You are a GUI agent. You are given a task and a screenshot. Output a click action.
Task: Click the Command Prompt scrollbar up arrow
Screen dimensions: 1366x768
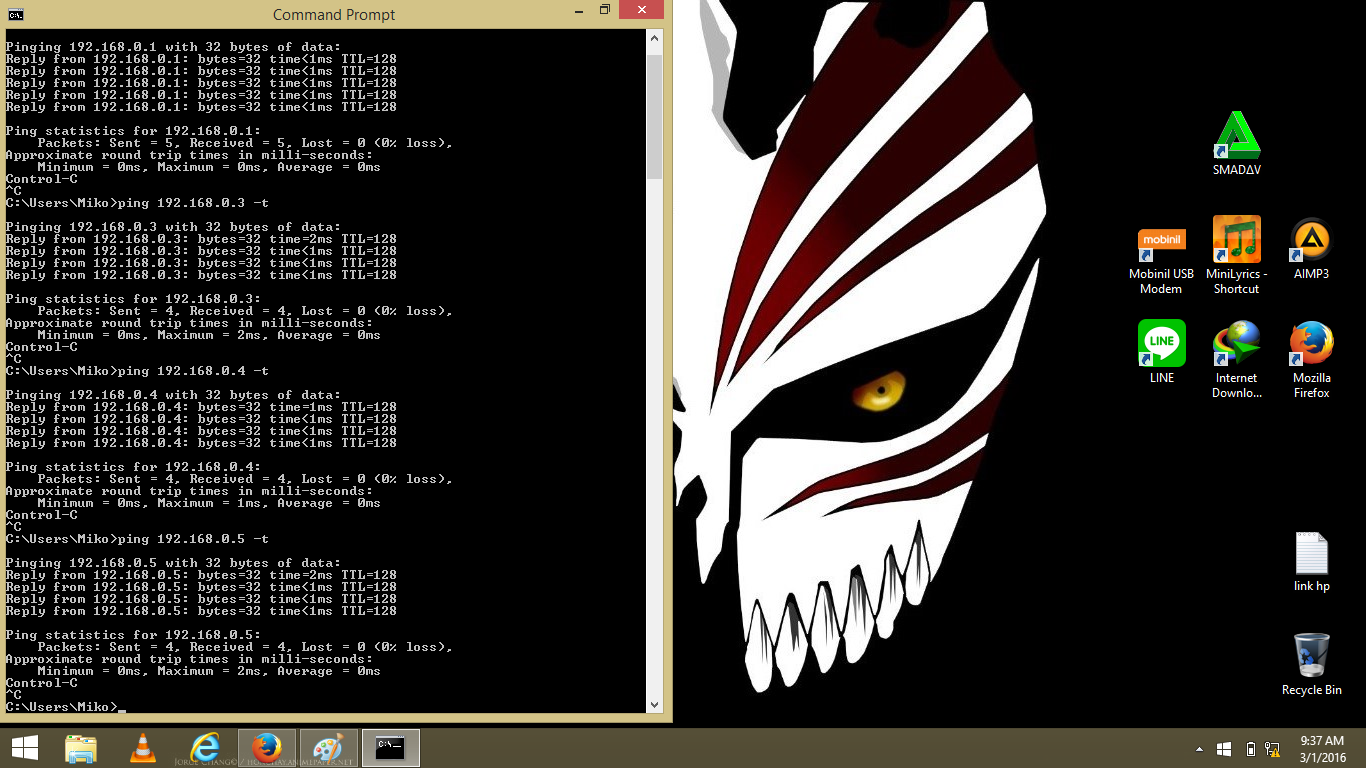pyautogui.click(x=655, y=39)
